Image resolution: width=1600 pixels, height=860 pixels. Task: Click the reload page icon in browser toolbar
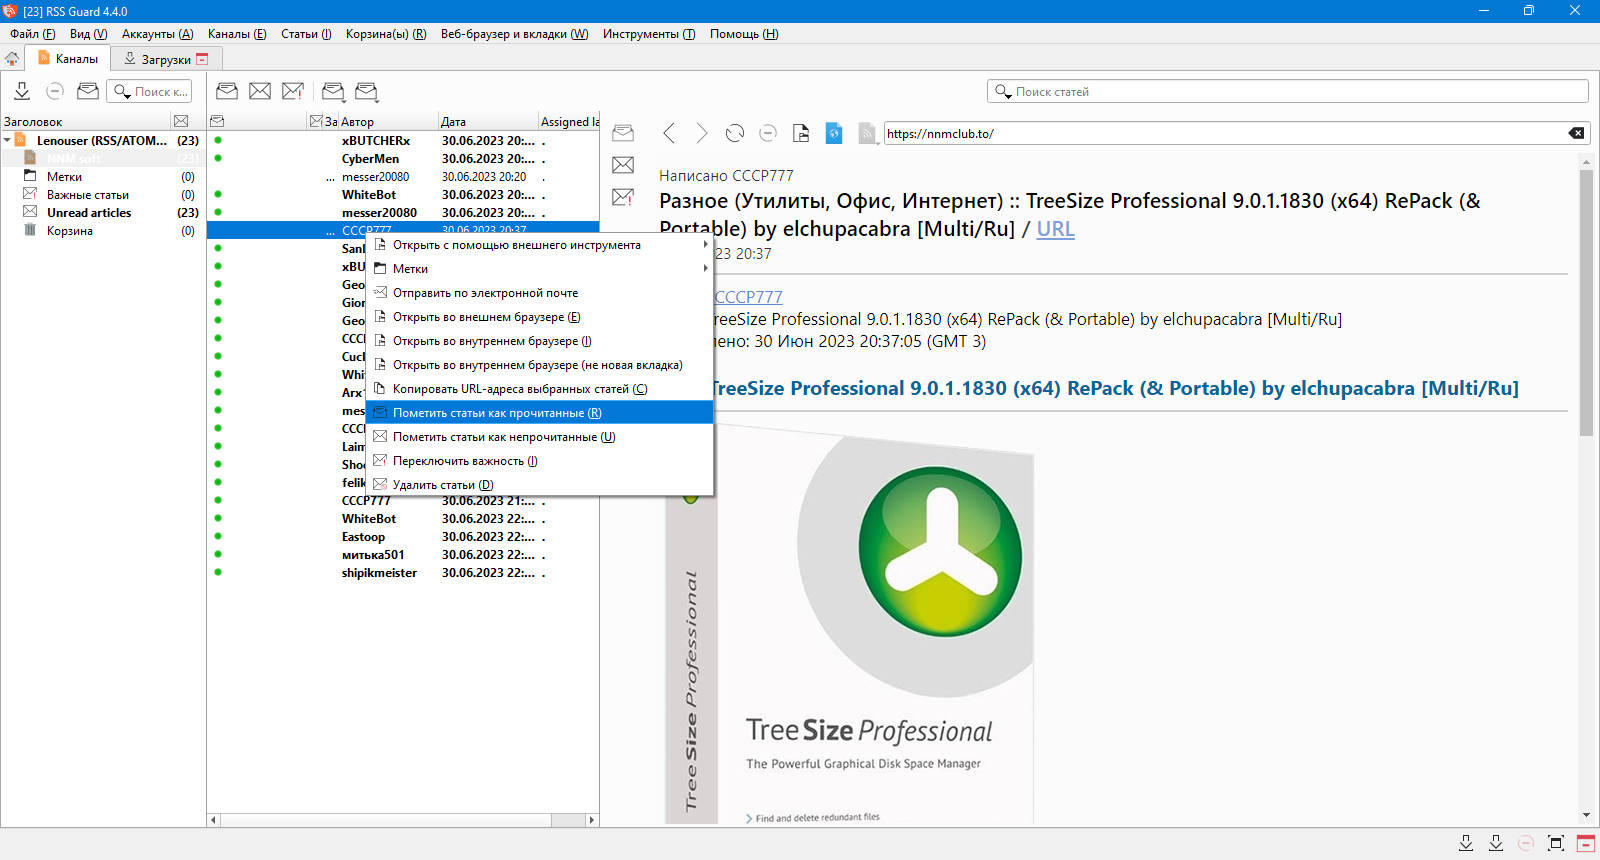[735, 133]
